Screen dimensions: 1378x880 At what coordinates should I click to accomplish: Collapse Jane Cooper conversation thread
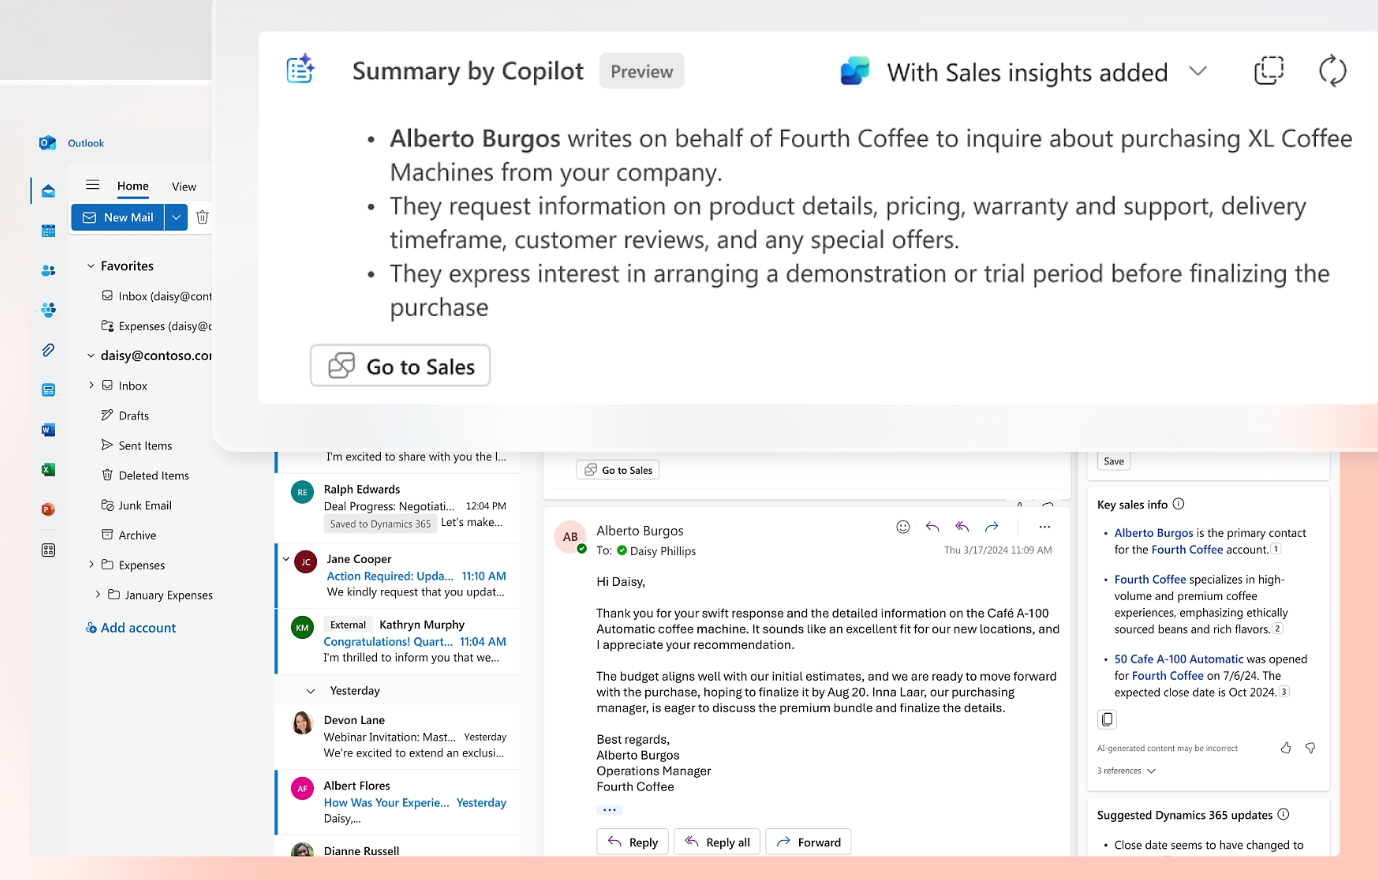[286, 559]
